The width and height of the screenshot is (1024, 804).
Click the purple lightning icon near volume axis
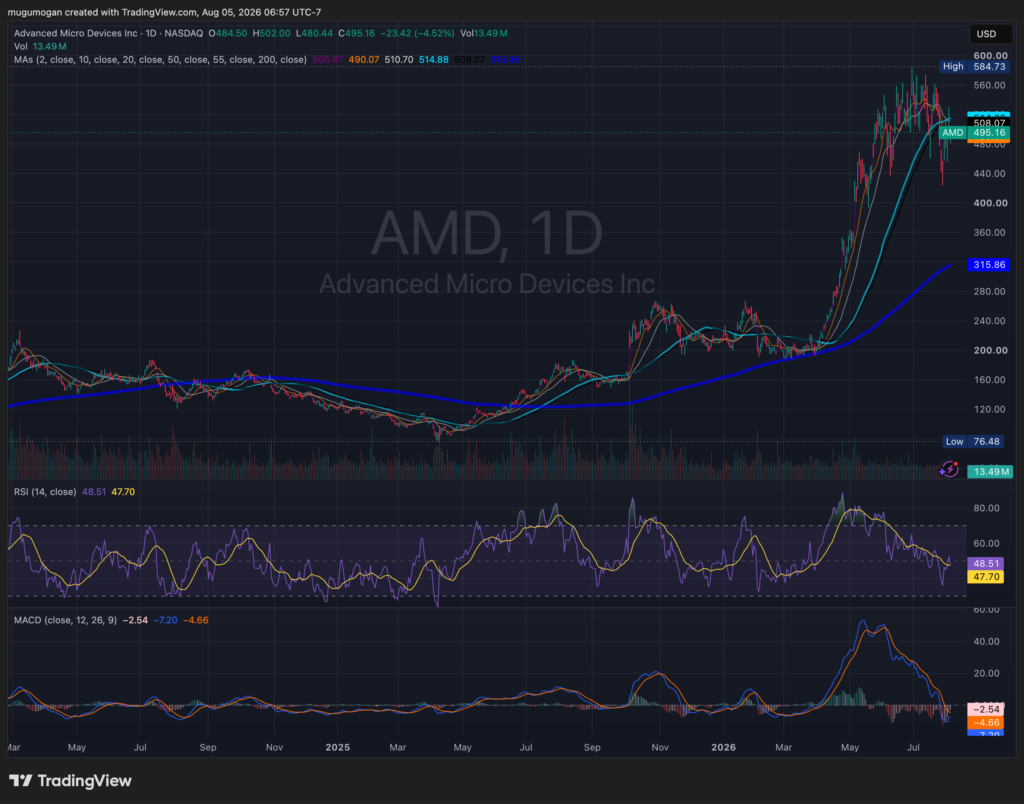tap(948, 469)
